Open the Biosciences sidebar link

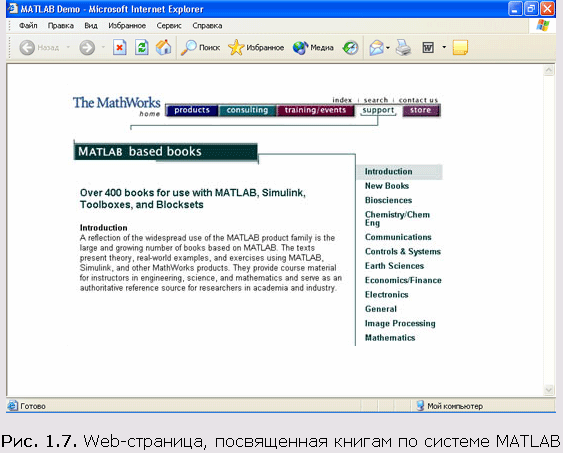coord(388,200)
